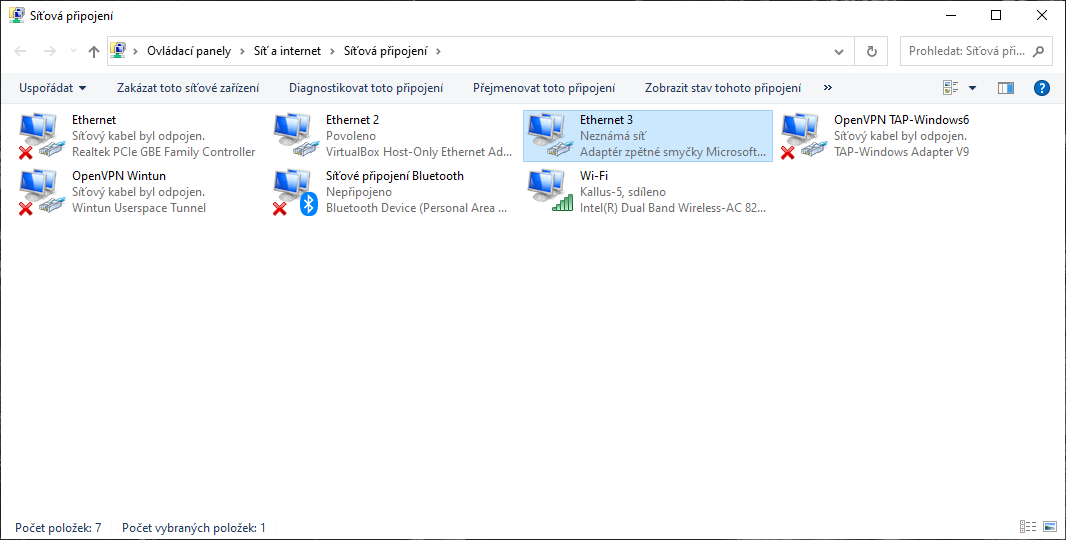Viewport: 1066px width, 540px height.
Task: Select the Ethernet adapter icon (Realtek)
Action: (x=41, y=136)
